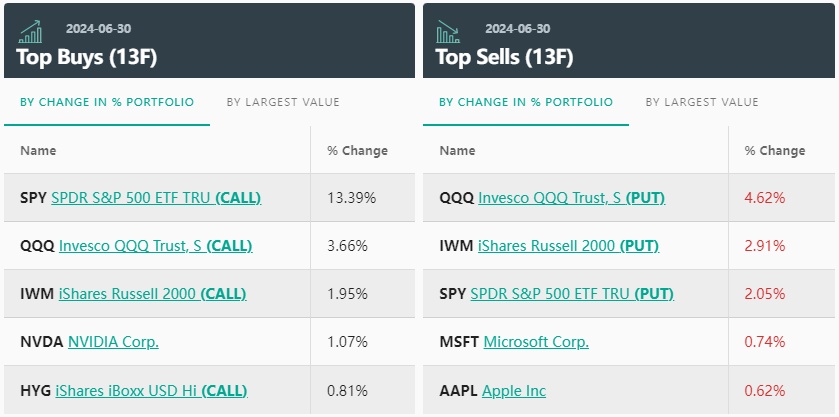Image resolution: width=839 pixels, height=417 pixels.
Task: Click the Top Sells '% Change' column header
Action: [x=775, y=151]
